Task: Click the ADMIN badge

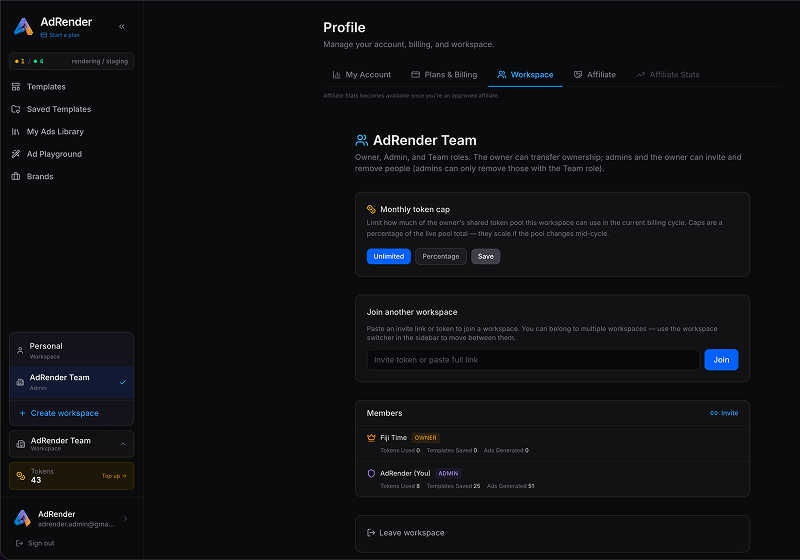Action: (x=448, y=473)
